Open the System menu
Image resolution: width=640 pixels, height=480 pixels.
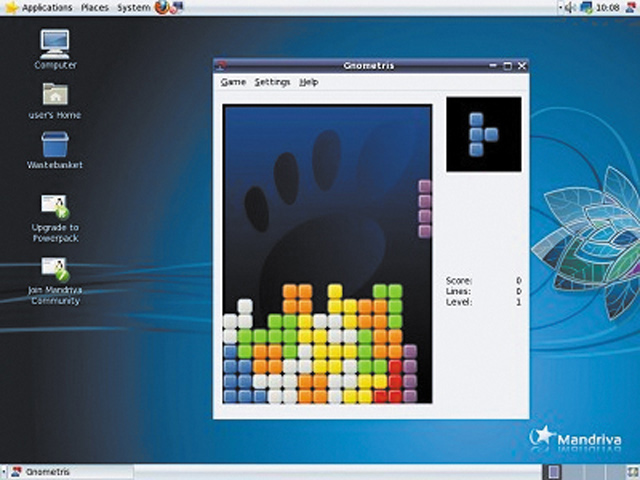pyautogui.click(x=133, y=7)
